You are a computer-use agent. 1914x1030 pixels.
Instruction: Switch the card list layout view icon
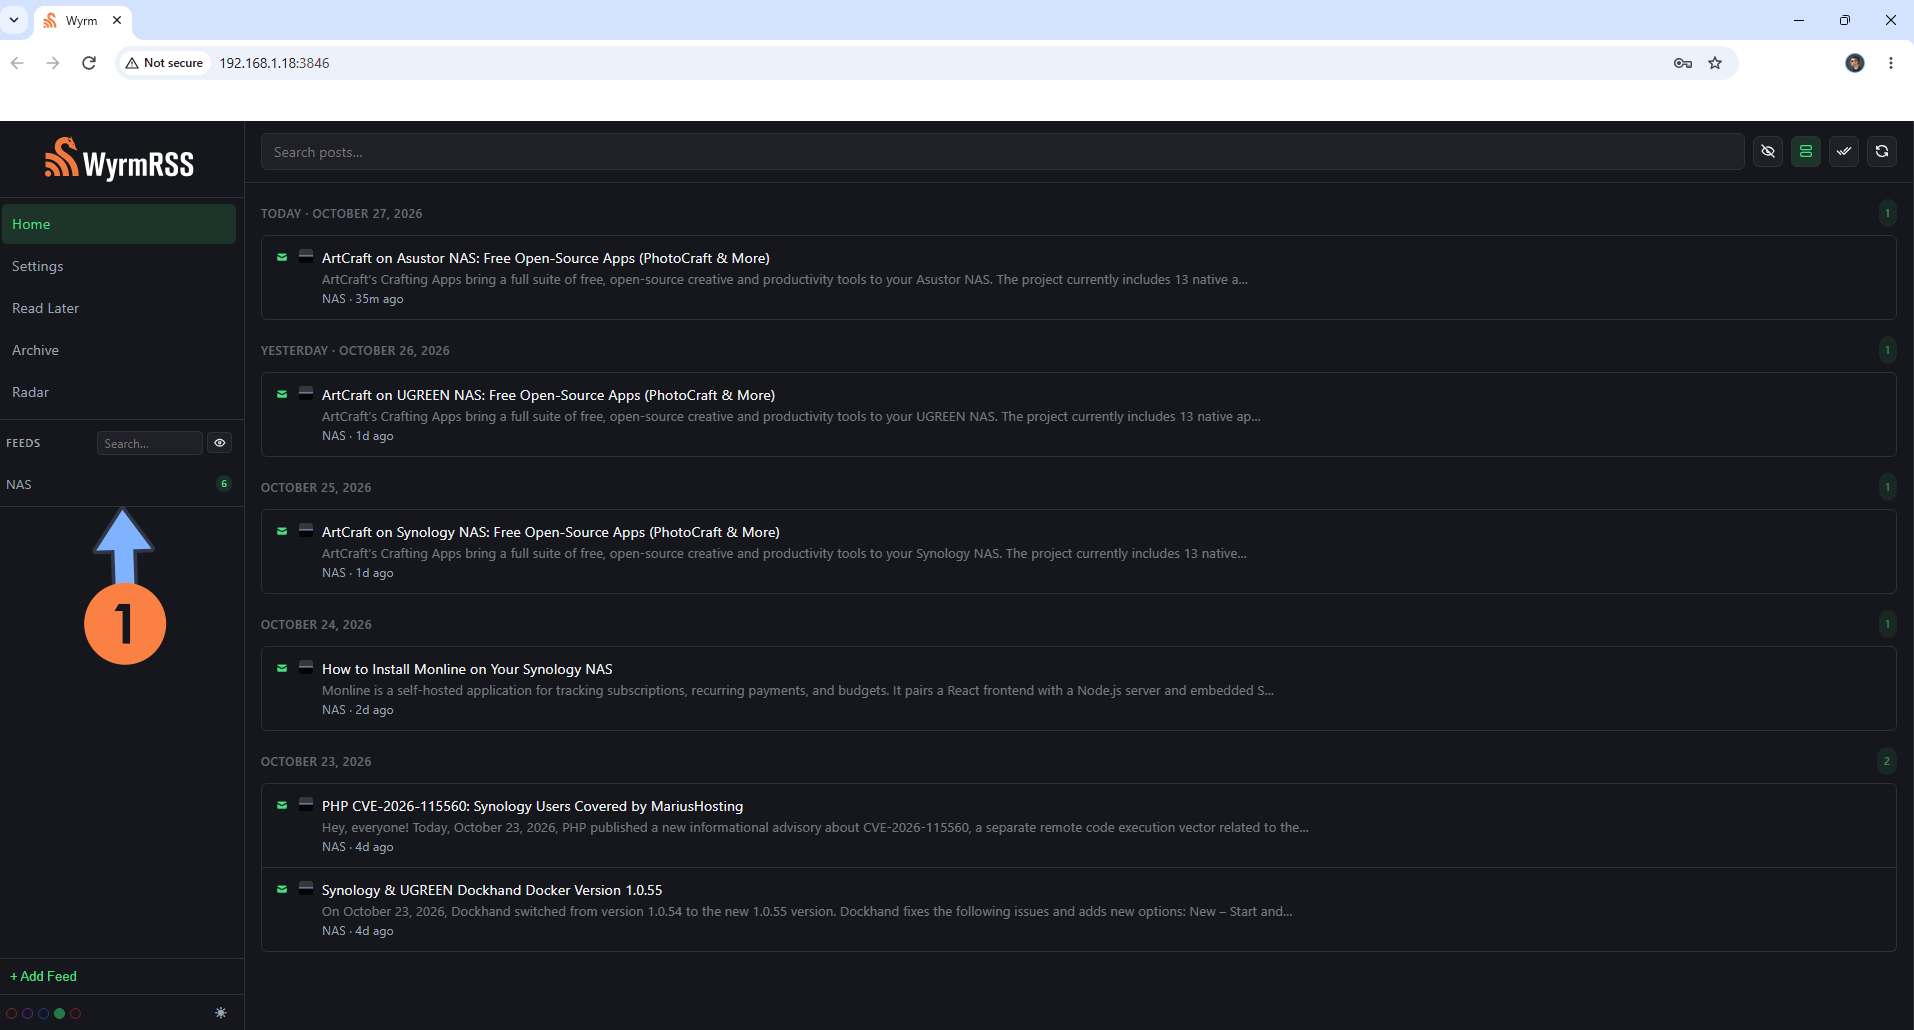pyautogui.click(x=1806, y=152)
